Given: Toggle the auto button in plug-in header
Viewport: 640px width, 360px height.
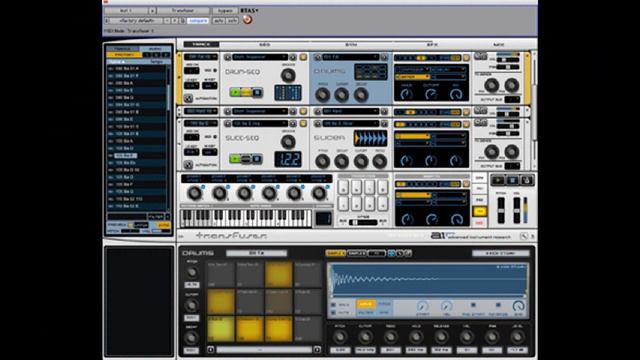Looking at the screenshot, I should [x=218, y=20].
